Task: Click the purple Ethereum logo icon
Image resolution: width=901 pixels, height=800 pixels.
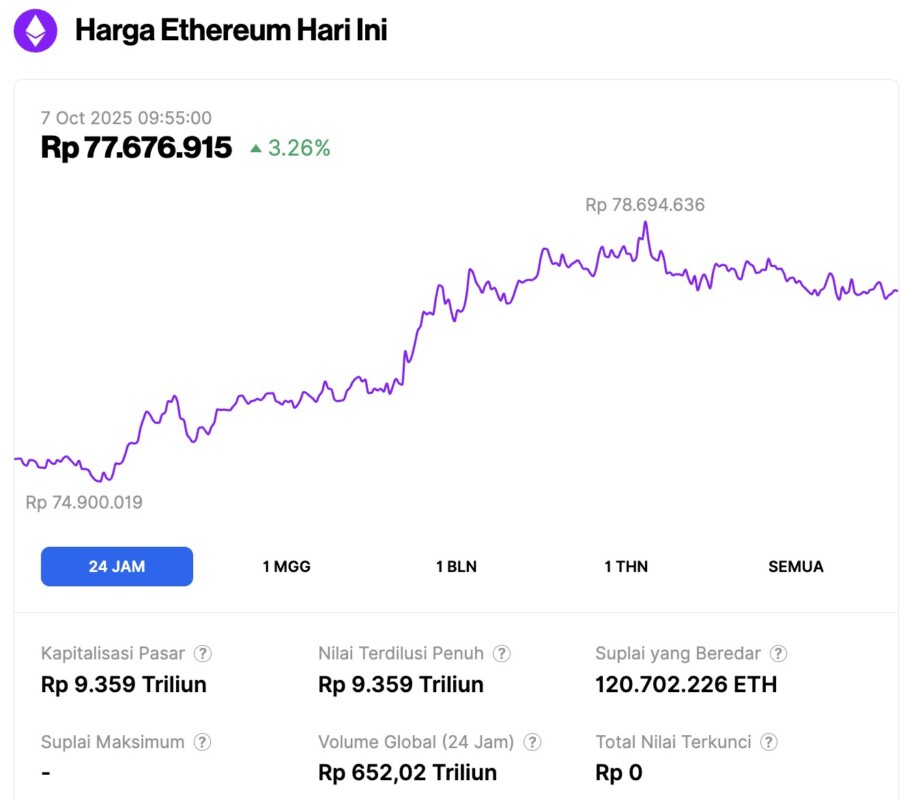Action: coord(35,31)
